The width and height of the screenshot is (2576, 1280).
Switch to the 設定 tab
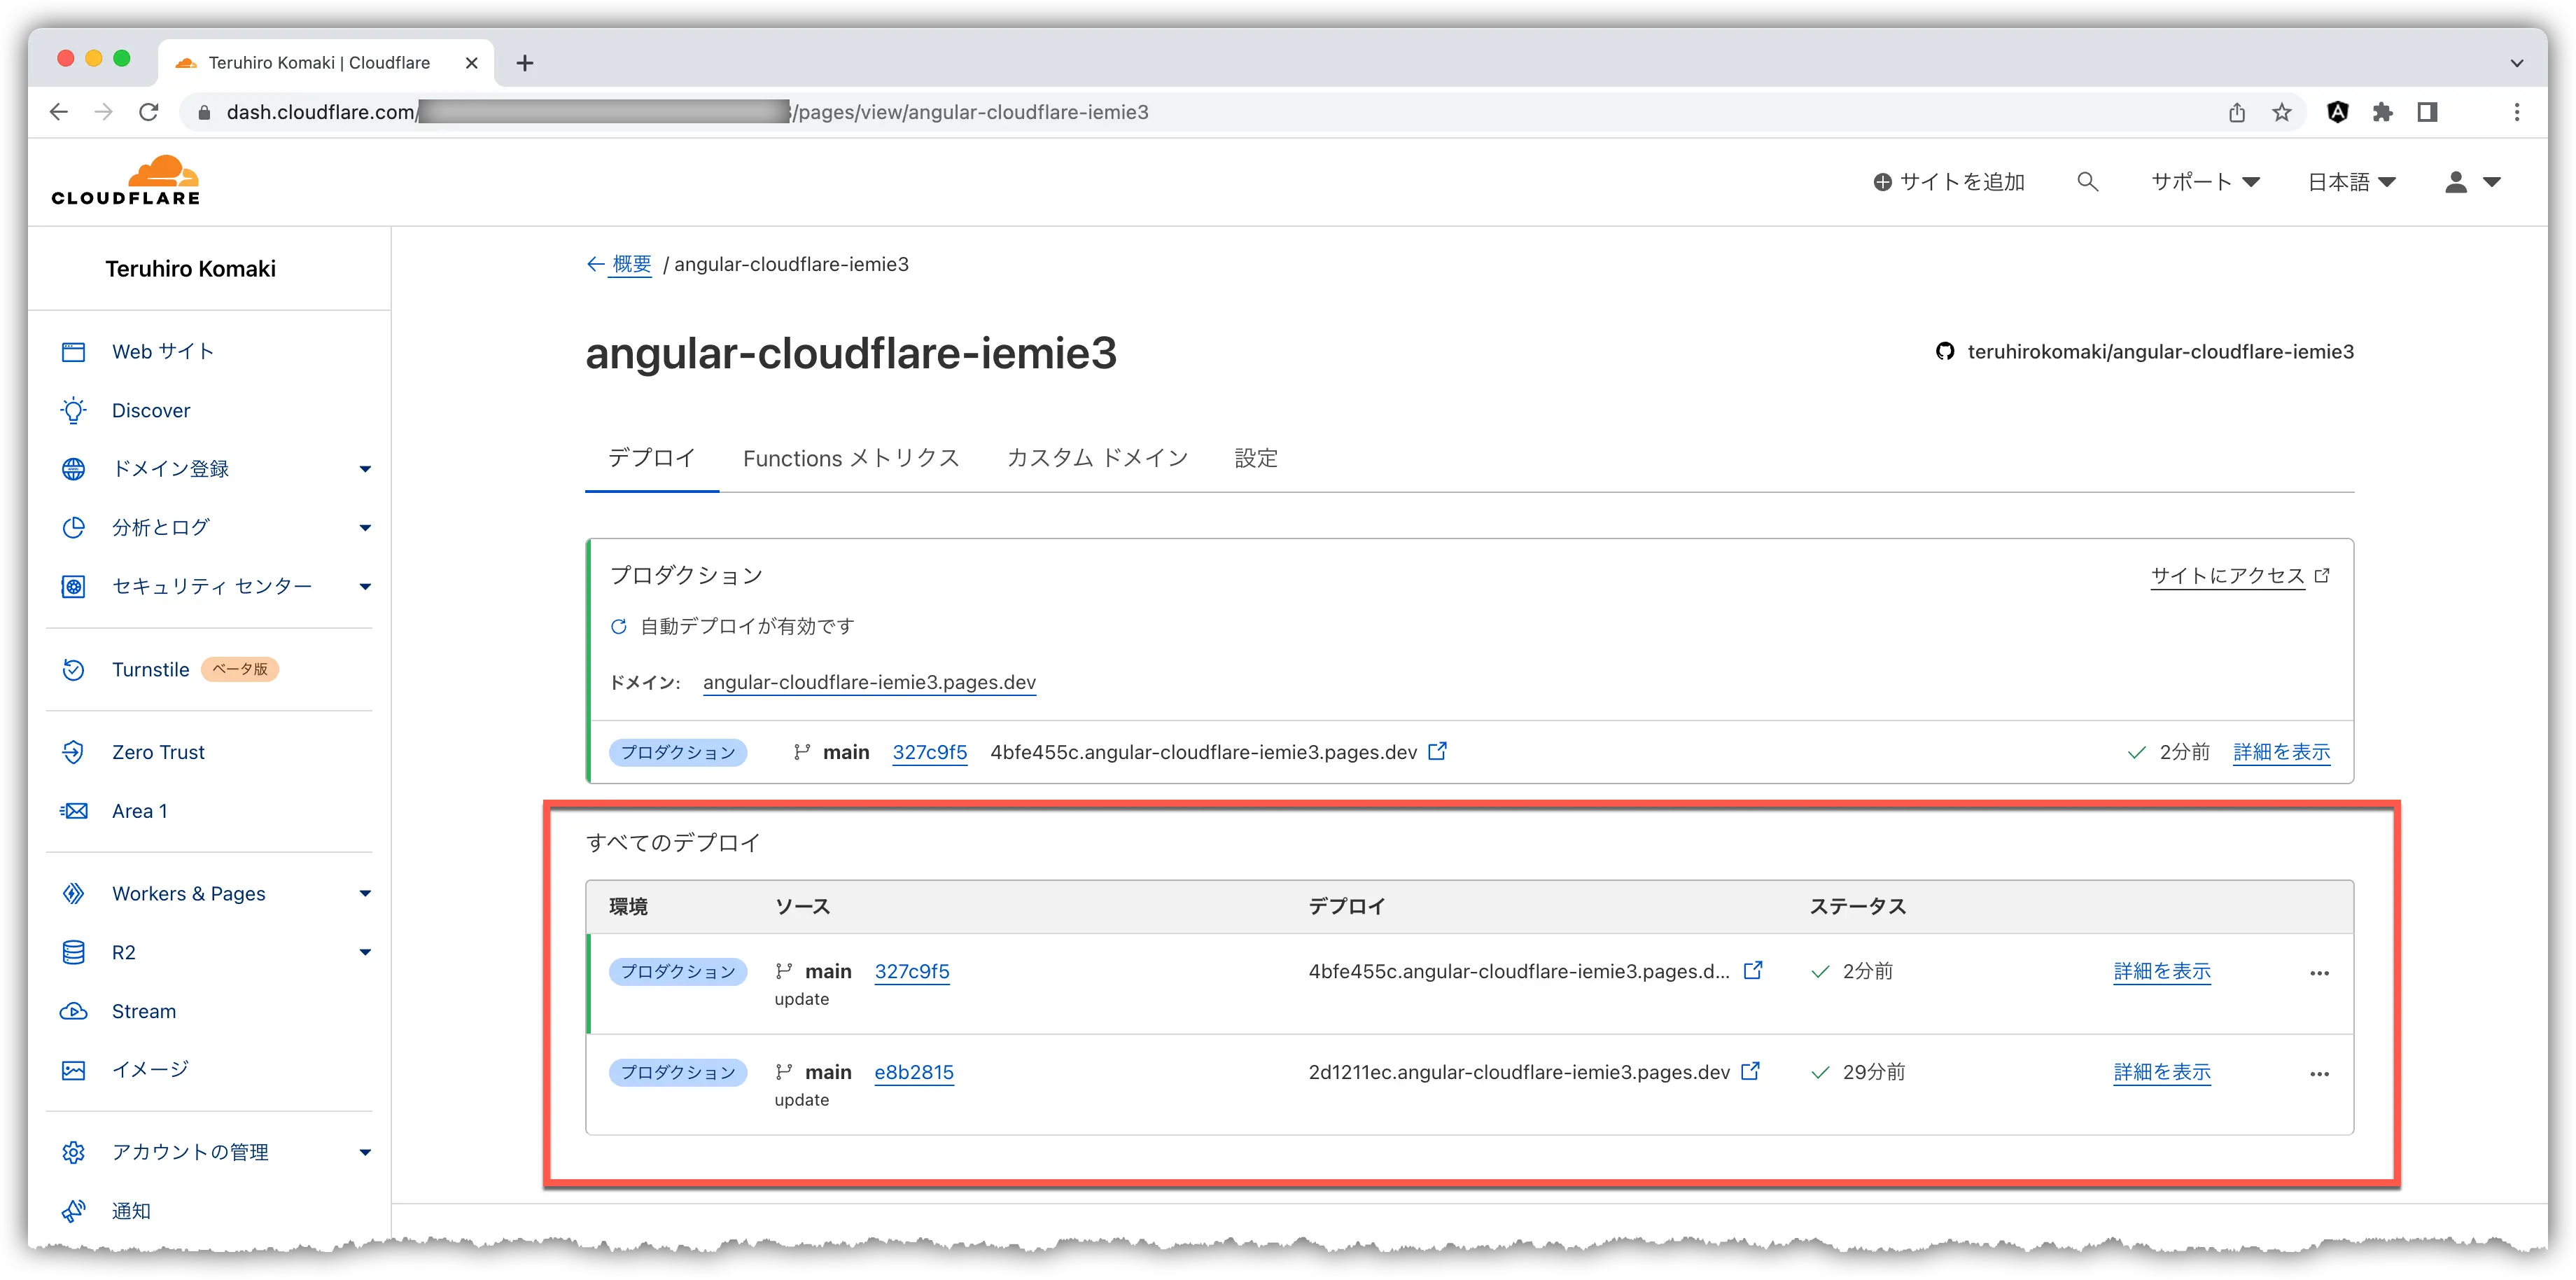click(1256, 458)
